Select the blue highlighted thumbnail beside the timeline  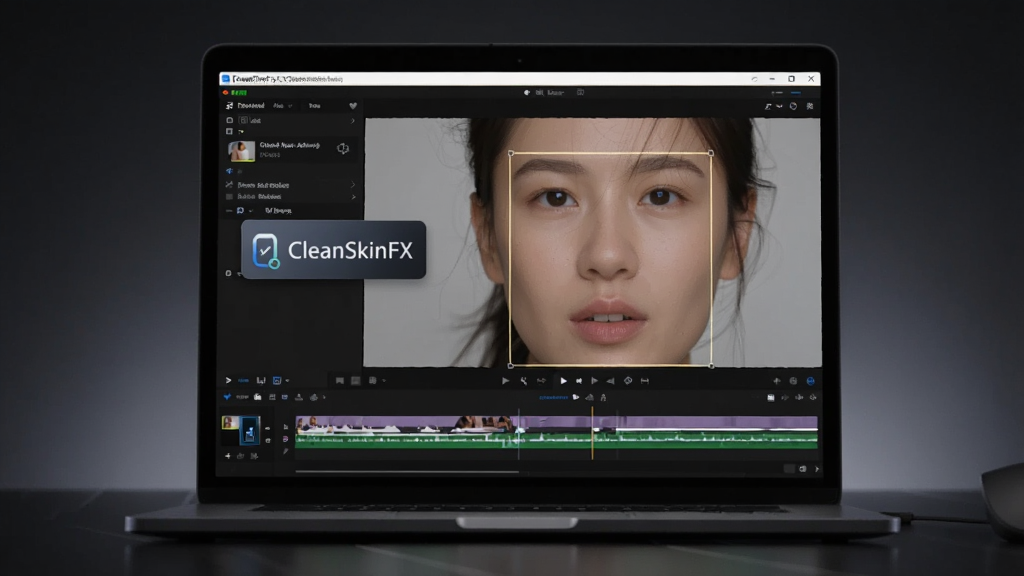pos(249,430)
